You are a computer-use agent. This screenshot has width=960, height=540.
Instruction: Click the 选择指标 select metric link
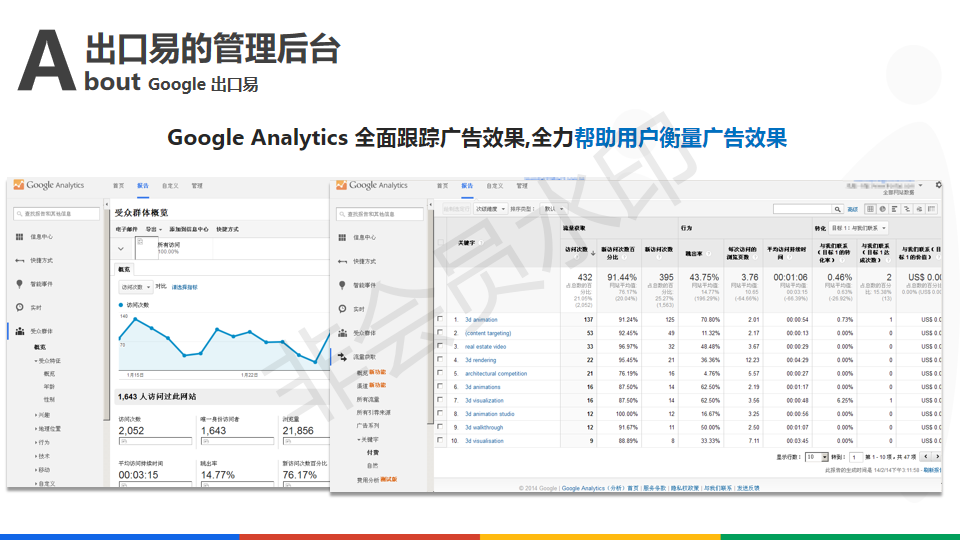click(x=185, y=287)
